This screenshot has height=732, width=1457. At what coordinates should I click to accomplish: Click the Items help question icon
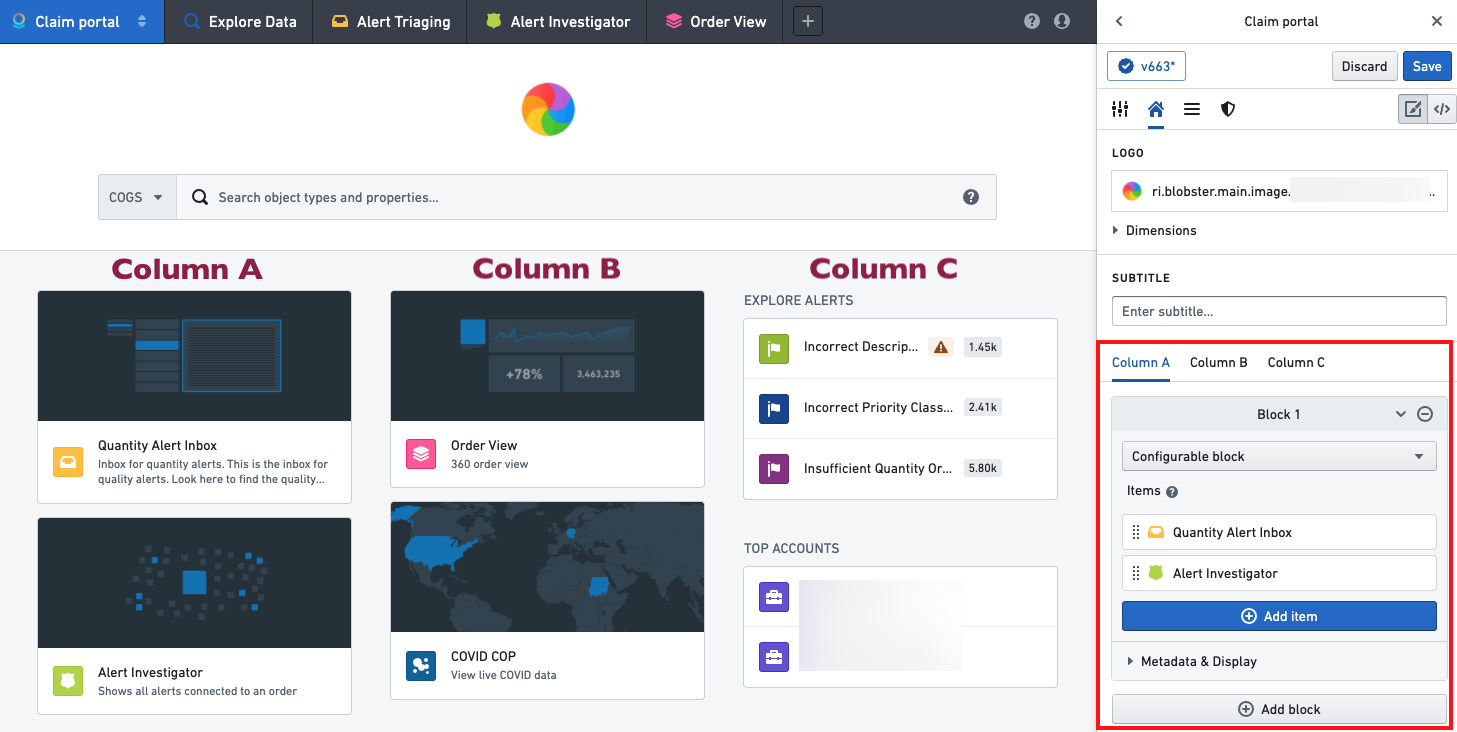(x=1172, y=492)
